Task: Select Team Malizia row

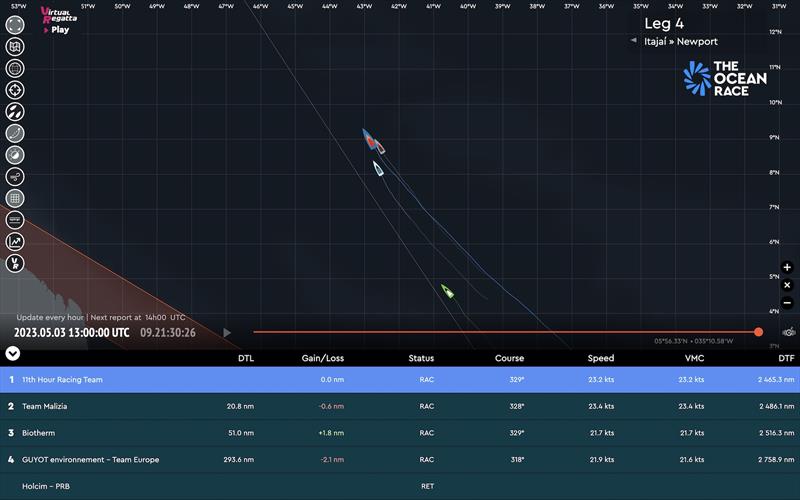Action: (400, 406)
